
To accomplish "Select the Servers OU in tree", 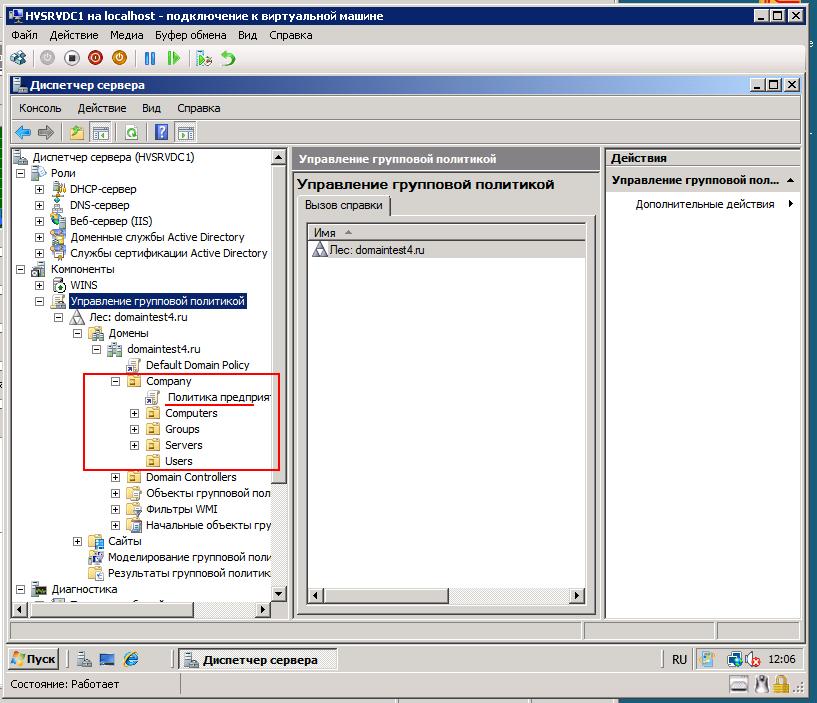I will (x=183, y=445).
